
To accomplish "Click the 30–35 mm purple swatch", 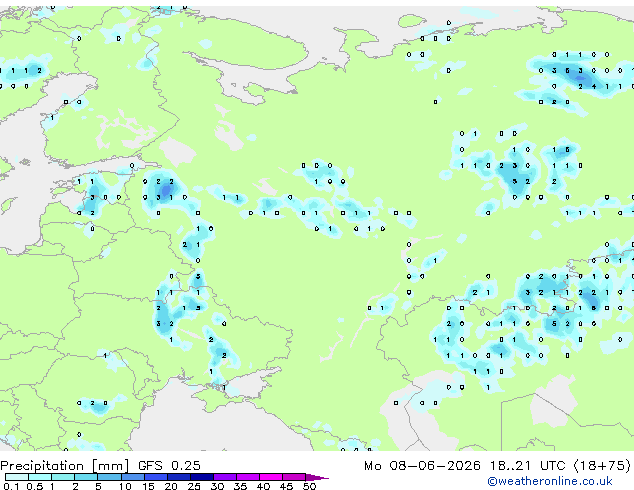I will tap(225, 477).
